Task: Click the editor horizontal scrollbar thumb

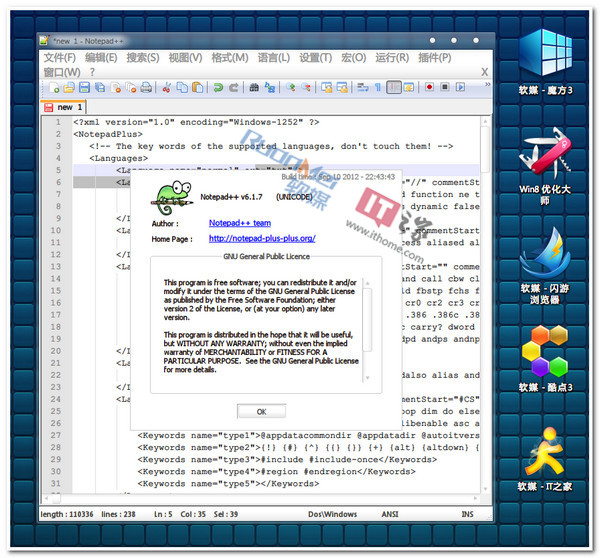Action: 56,498
